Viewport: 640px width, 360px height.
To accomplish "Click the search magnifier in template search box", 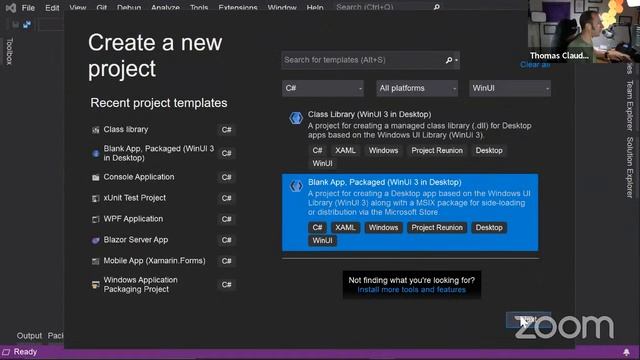I will click(x=449, y=60).
